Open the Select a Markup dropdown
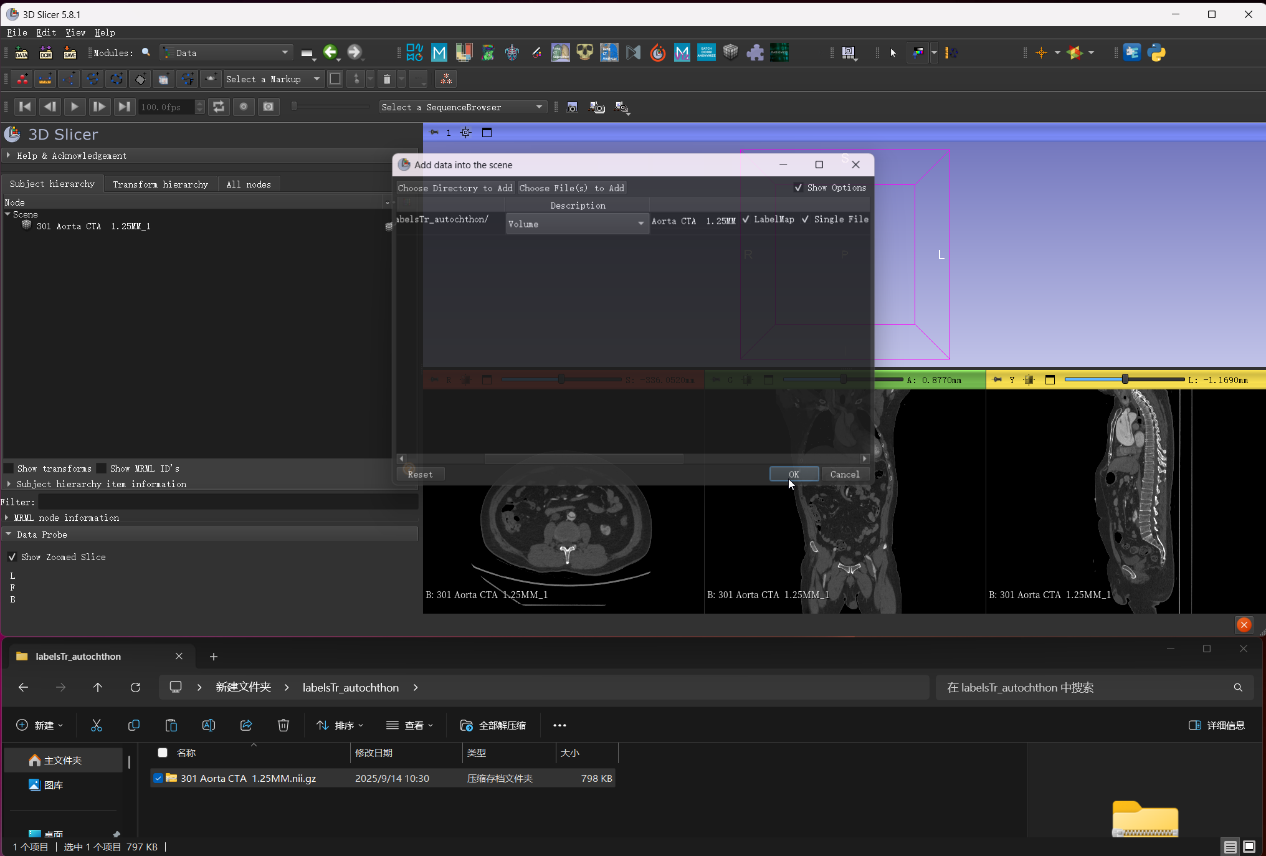This screenshot has width=1266, height=856. click(x=273, y=79)
